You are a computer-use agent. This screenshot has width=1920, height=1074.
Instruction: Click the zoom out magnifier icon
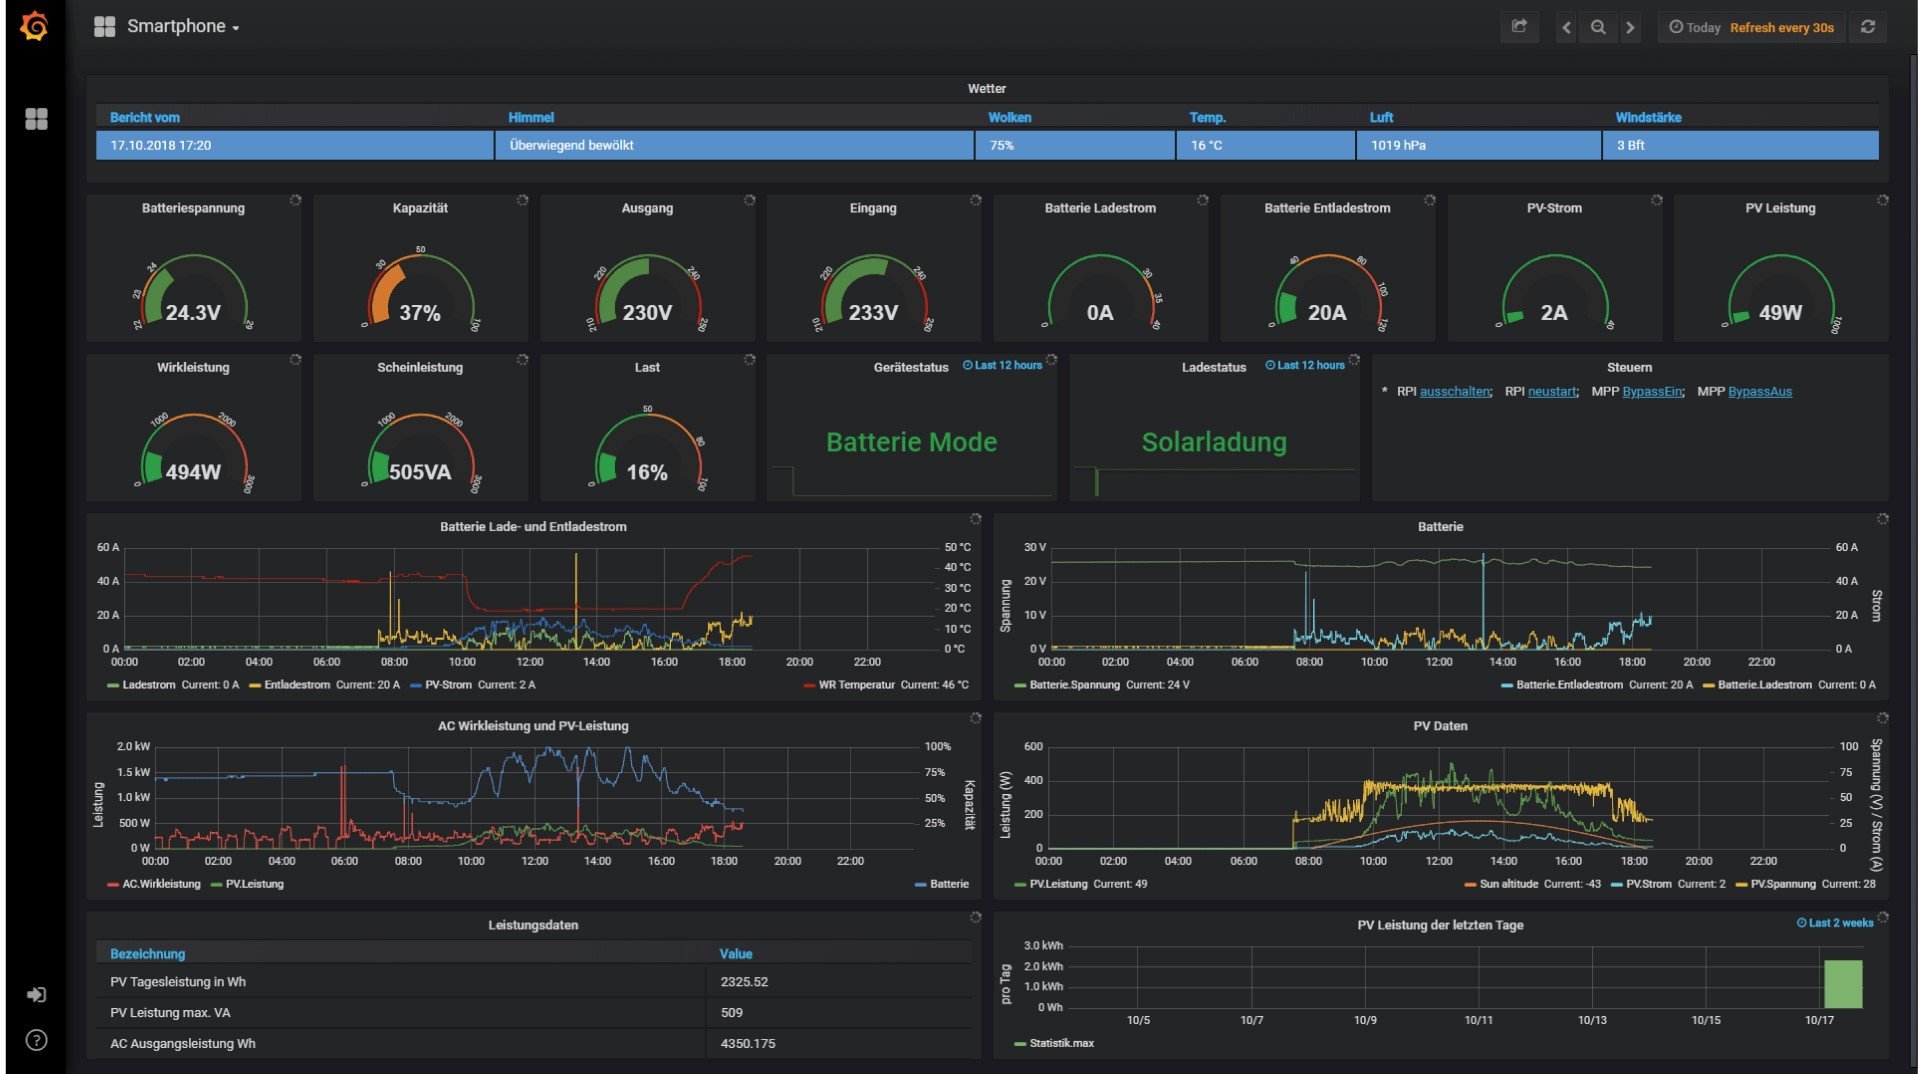(x=1598, y=28)
